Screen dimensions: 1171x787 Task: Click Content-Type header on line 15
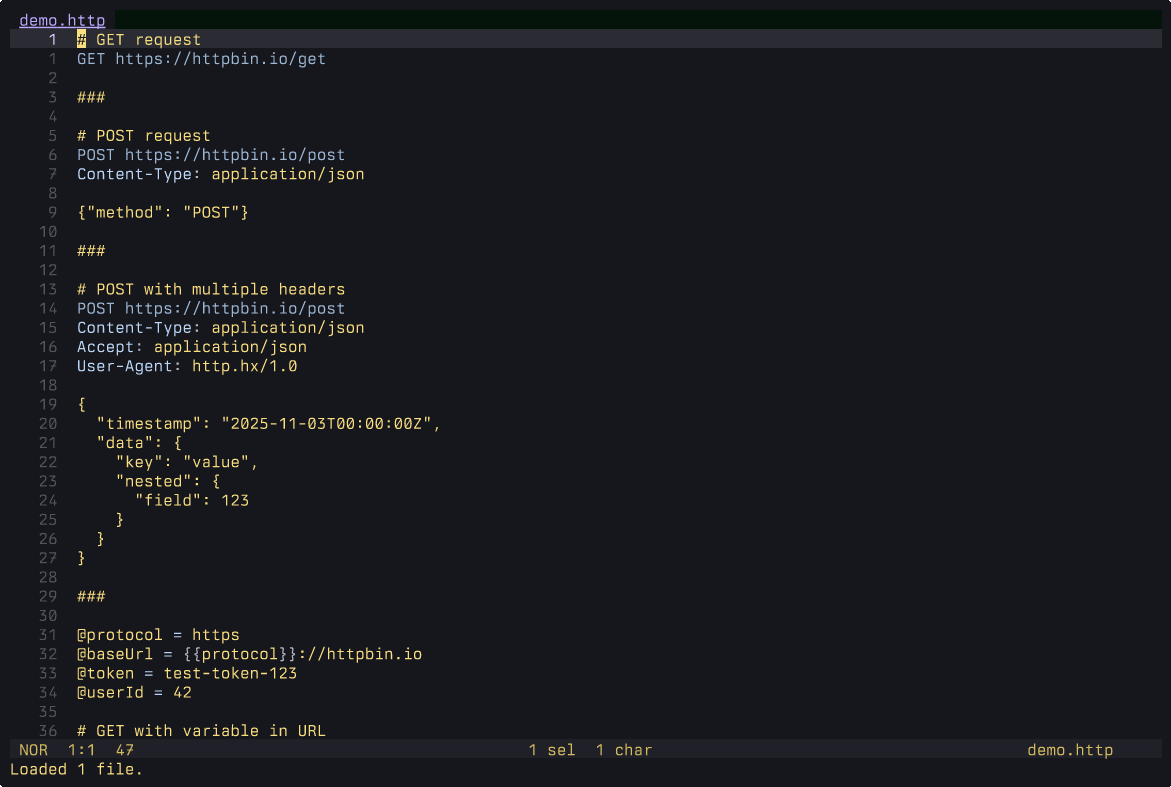tap(221, 328)
